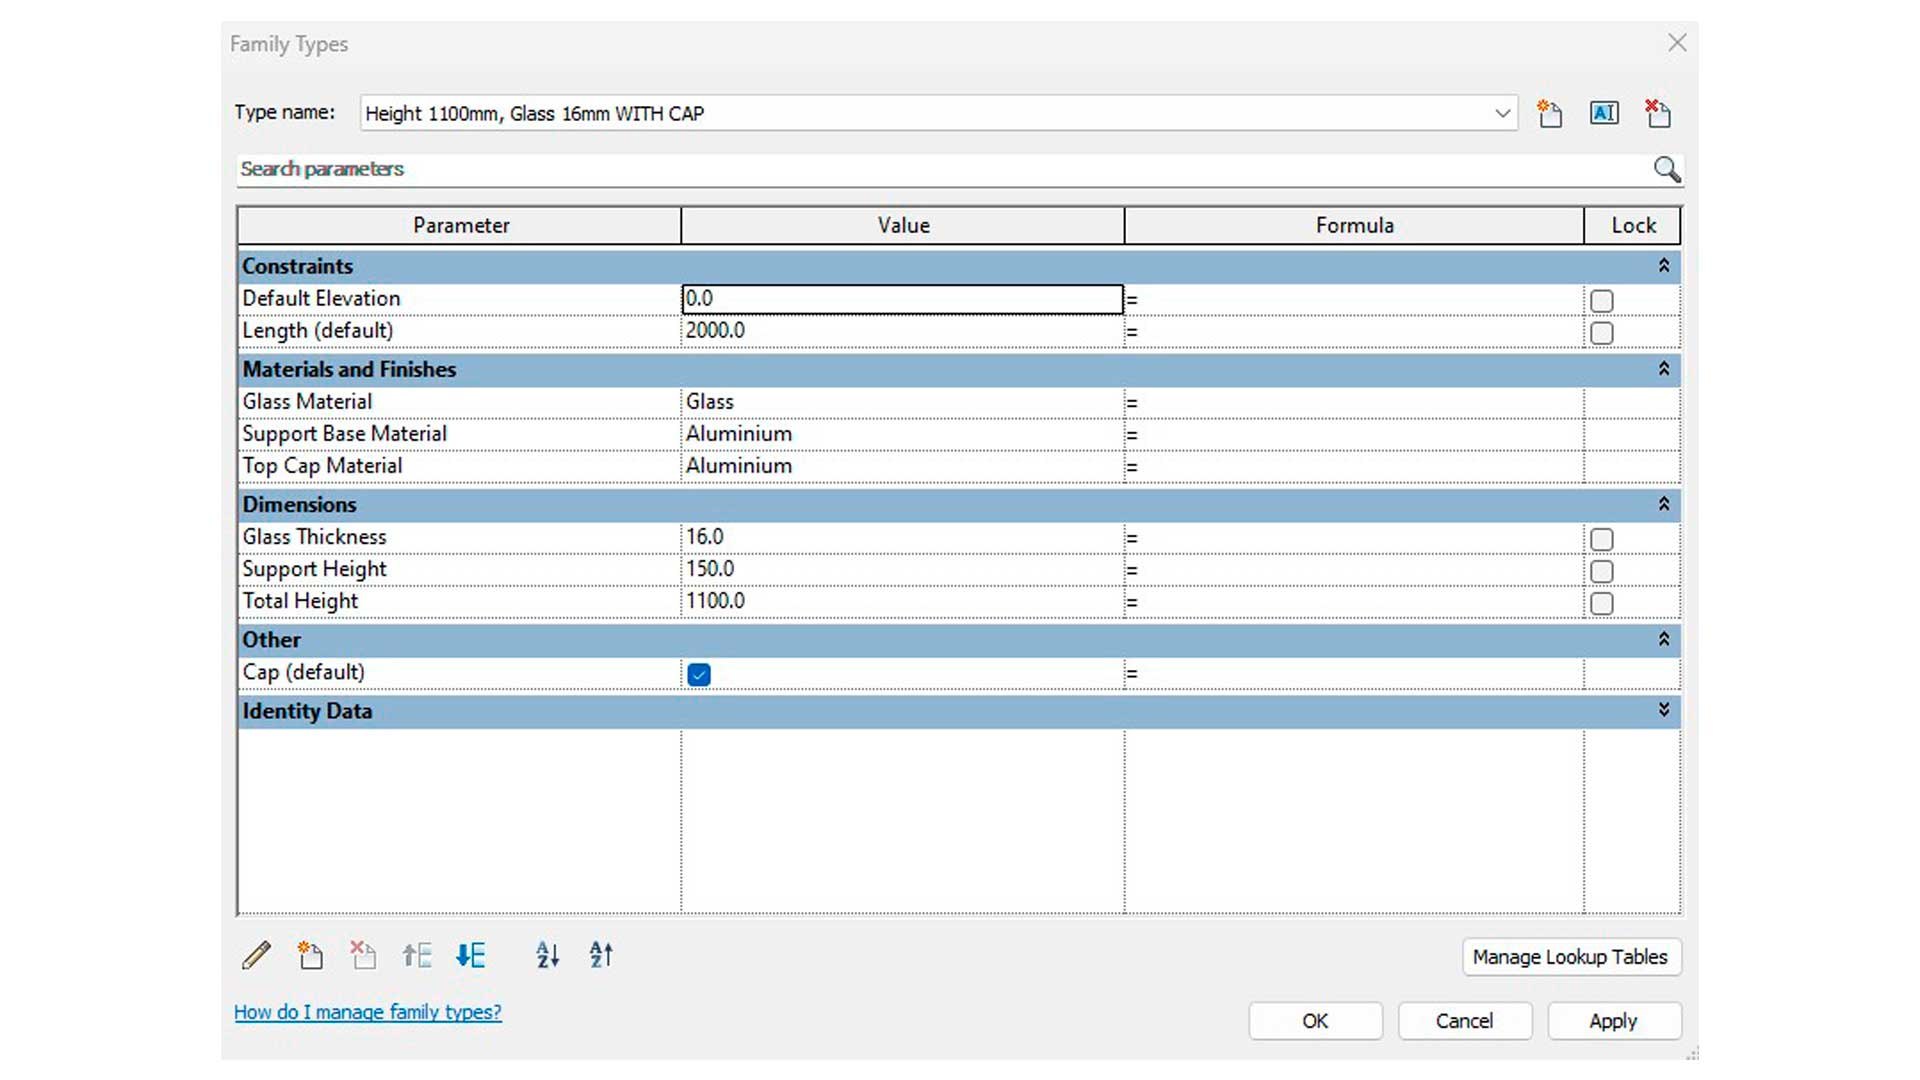The height and width of the screenshot is (1080, 1920).
Task: Open the Type name dropdown
Action: (x=1502, y=114)
